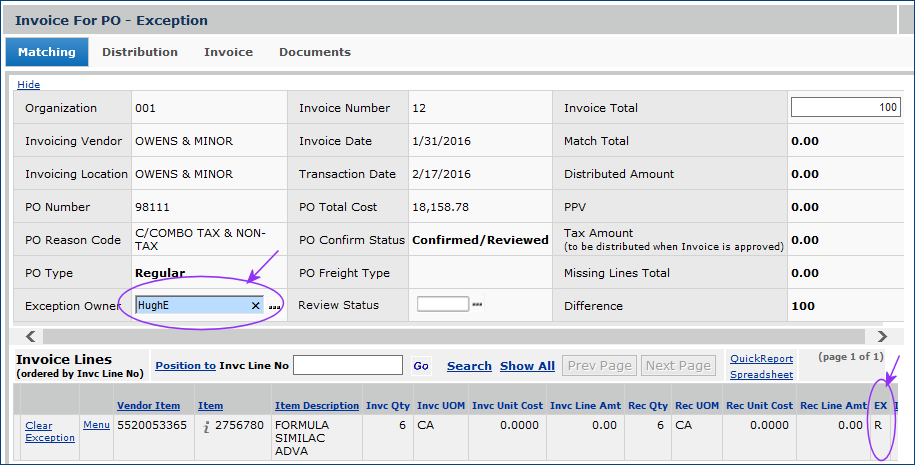Open Review Status lookup ellipsis
The height and width of the screenshot is (465, 915).
(x=477, y=305)
